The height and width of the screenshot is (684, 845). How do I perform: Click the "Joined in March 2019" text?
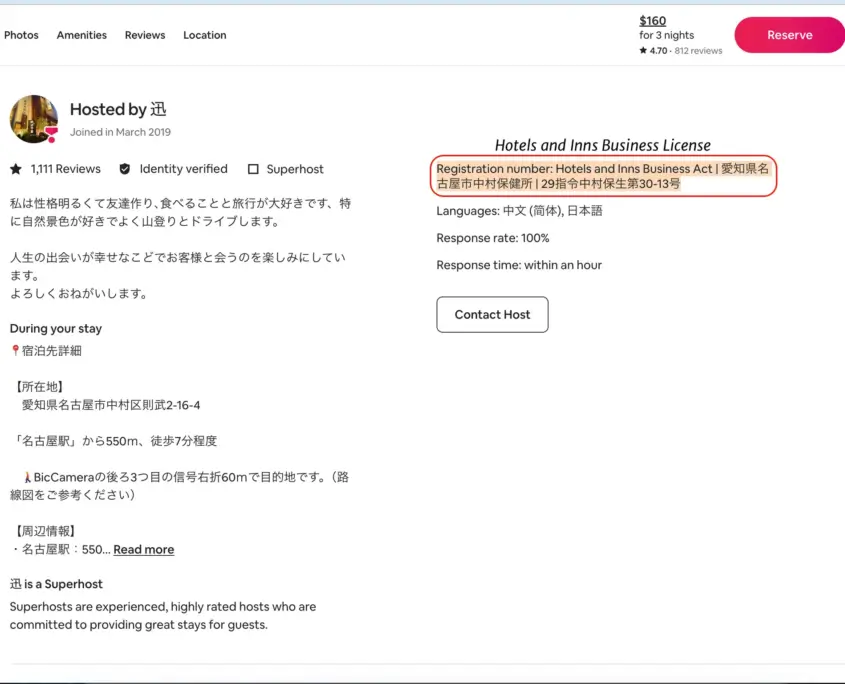[x=120, y=132]
